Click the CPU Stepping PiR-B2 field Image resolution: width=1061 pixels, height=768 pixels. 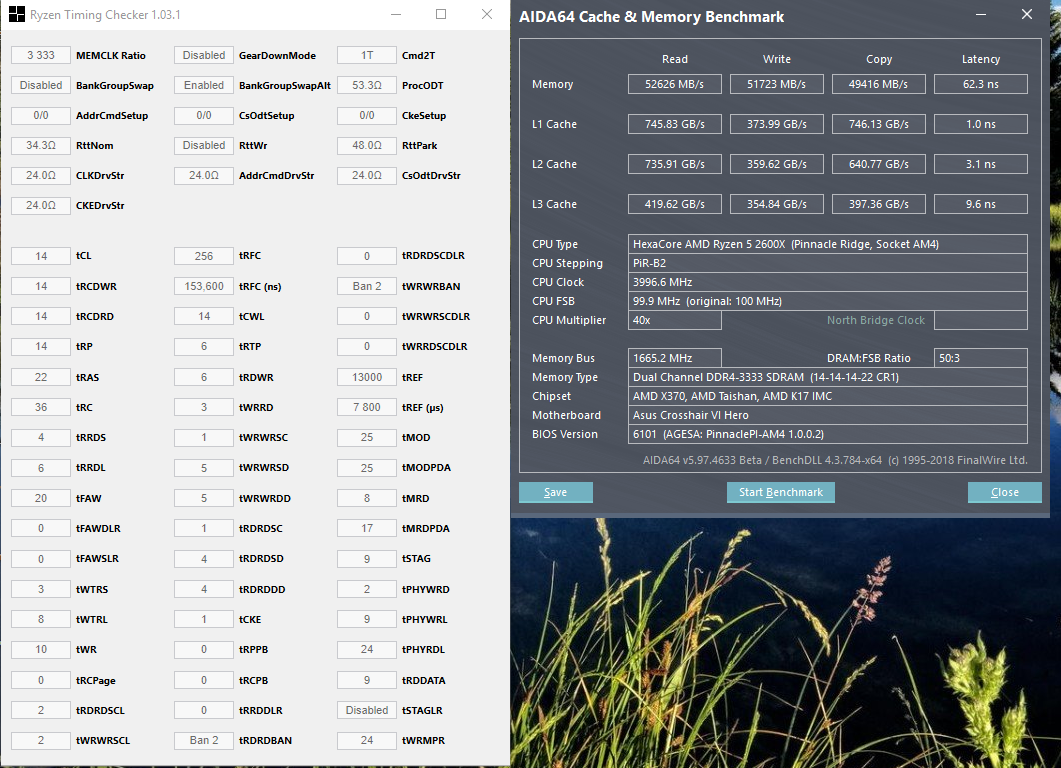coord(828,263)
